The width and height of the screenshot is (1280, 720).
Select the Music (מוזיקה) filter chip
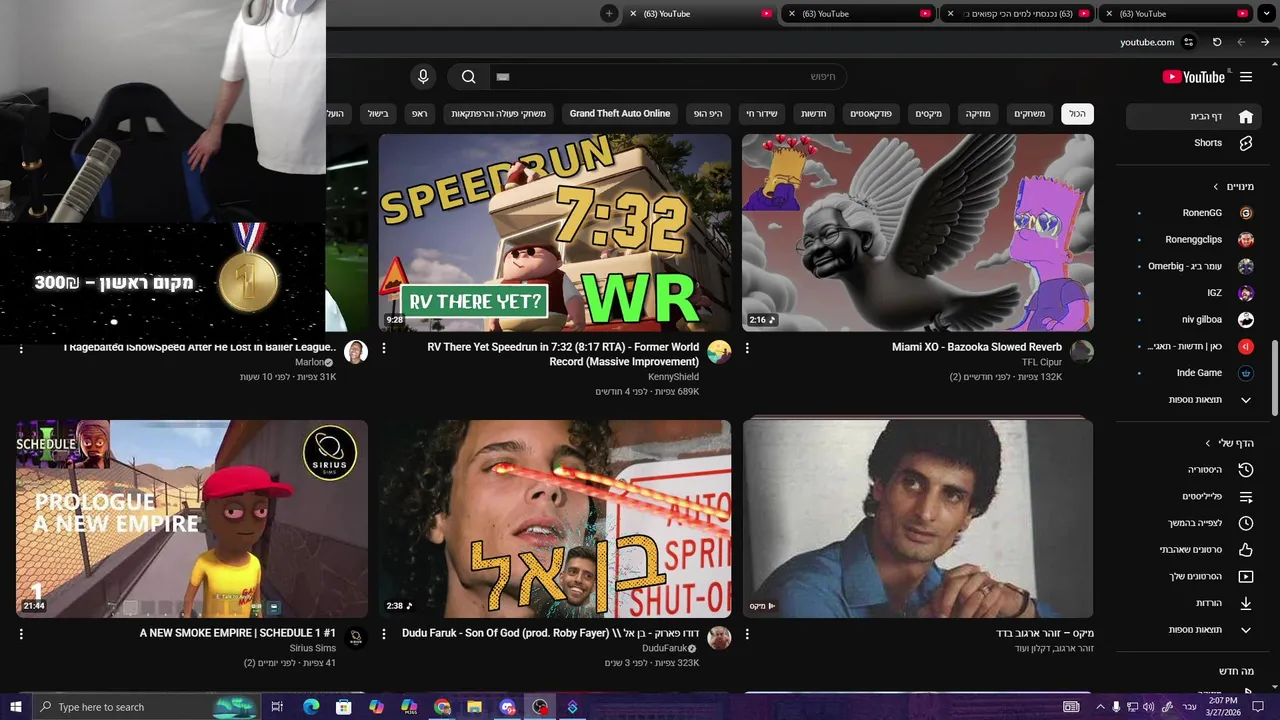pyautogui.click(x=977, y=114)
